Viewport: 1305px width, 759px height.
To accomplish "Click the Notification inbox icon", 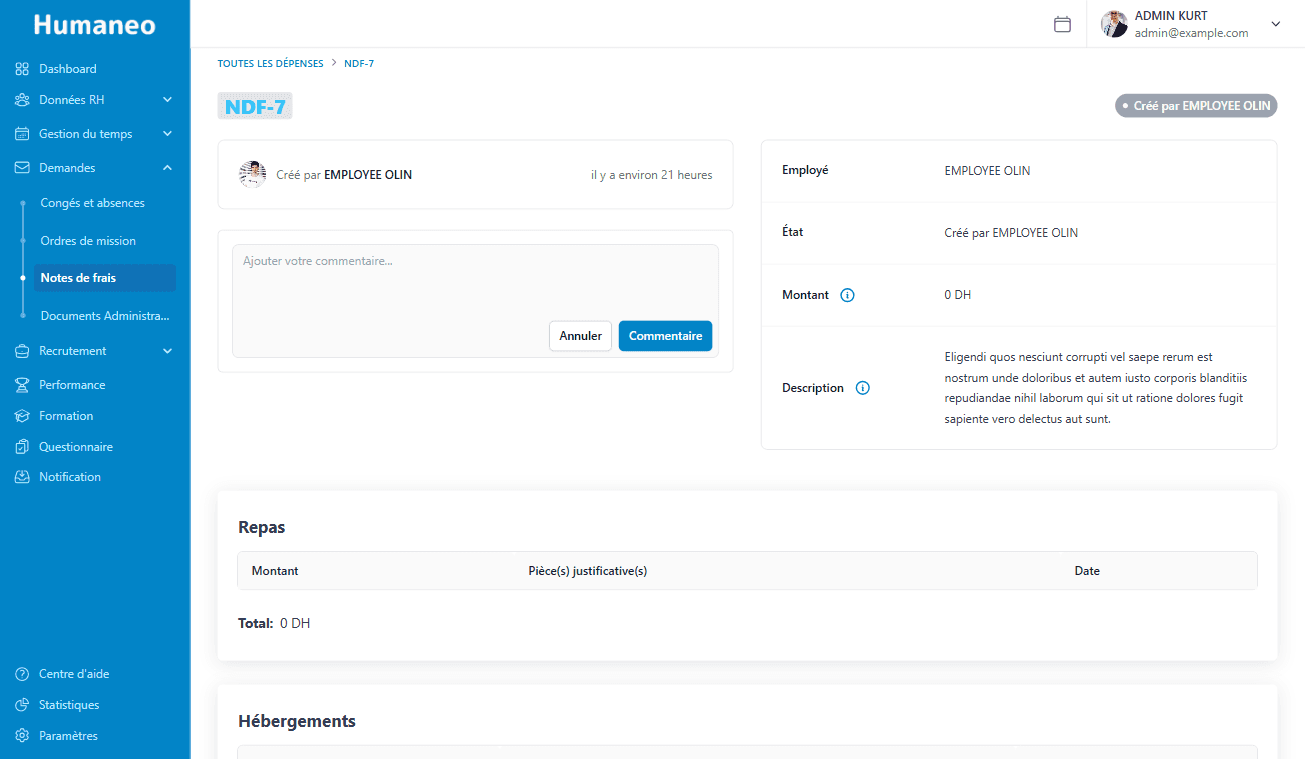I will point(22,477).
